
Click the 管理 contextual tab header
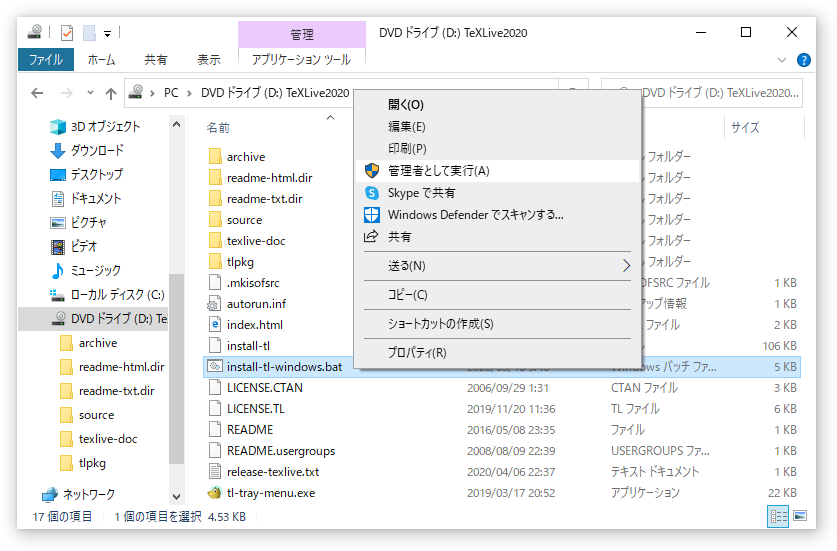click(302, 34)
